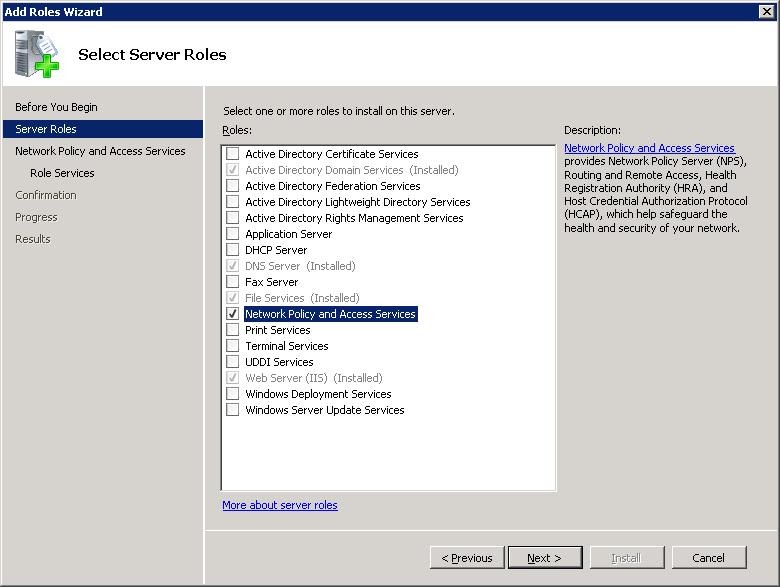Check Active Directory Certificate Services checkbox
This screenshot has width=780, height=587.
tap(232, 154)
